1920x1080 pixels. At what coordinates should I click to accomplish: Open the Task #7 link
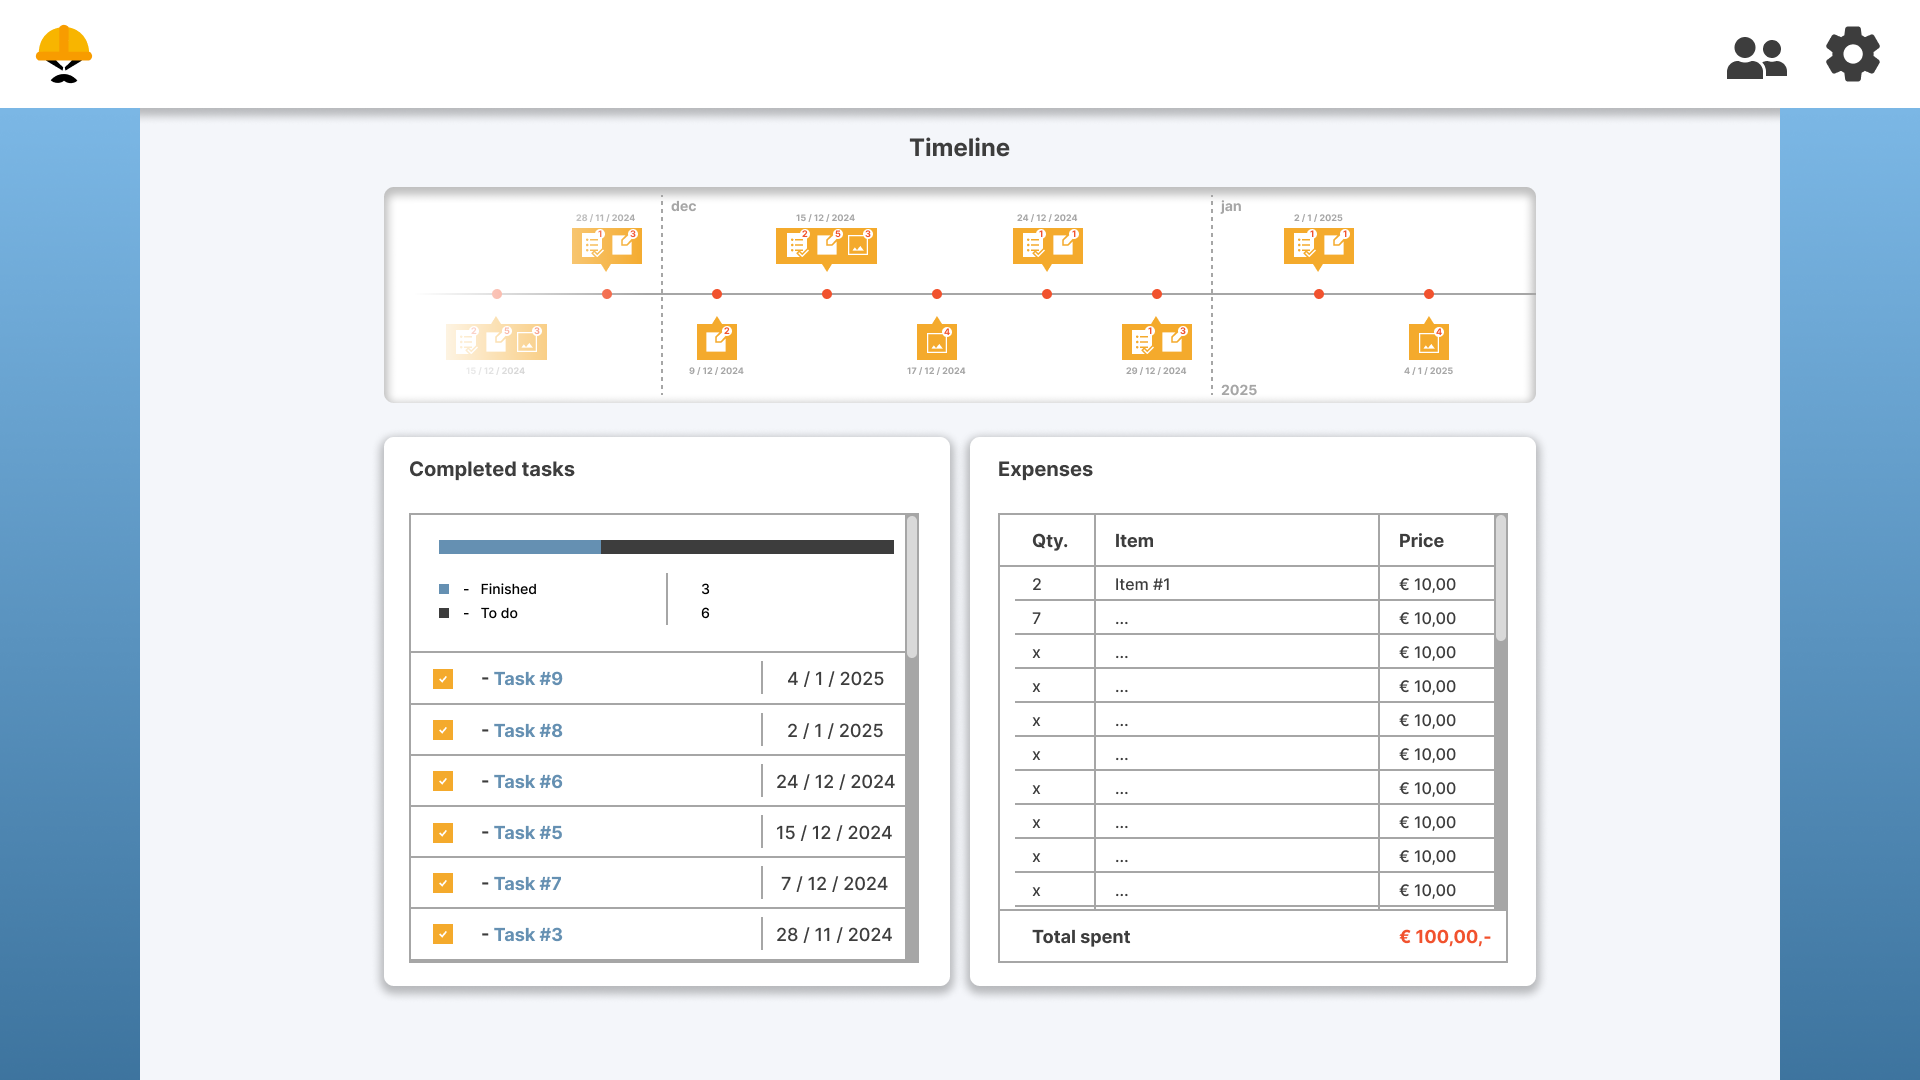click(527, 883)
